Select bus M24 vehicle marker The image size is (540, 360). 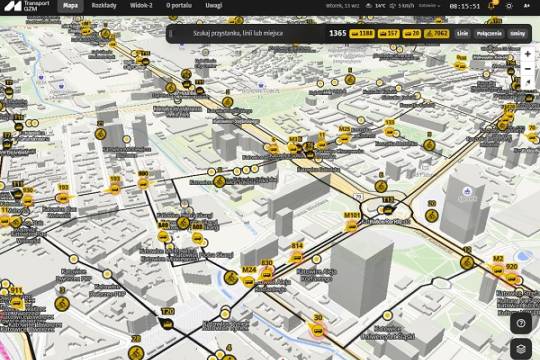(x=248, y=281)
